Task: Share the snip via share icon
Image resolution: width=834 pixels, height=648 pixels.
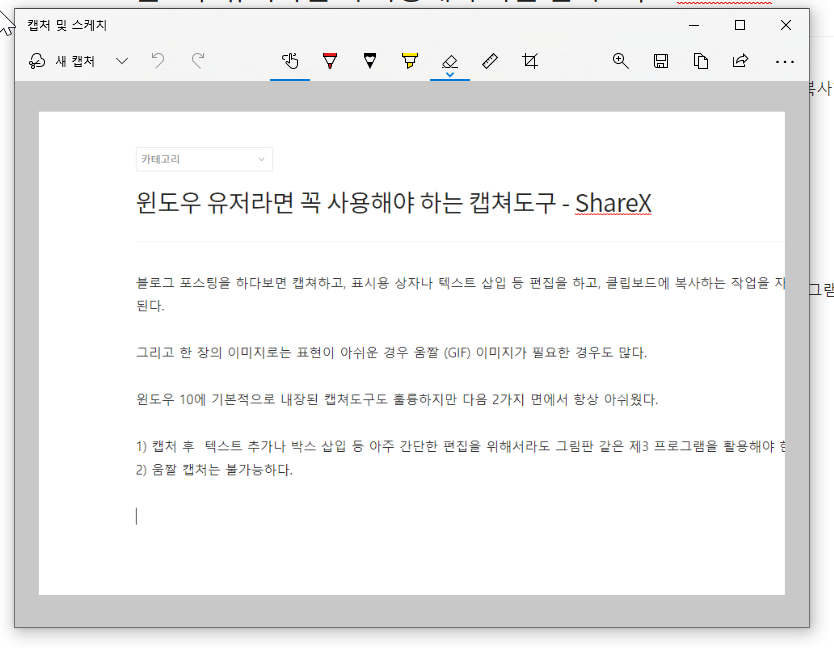Action: click(740, 61)
